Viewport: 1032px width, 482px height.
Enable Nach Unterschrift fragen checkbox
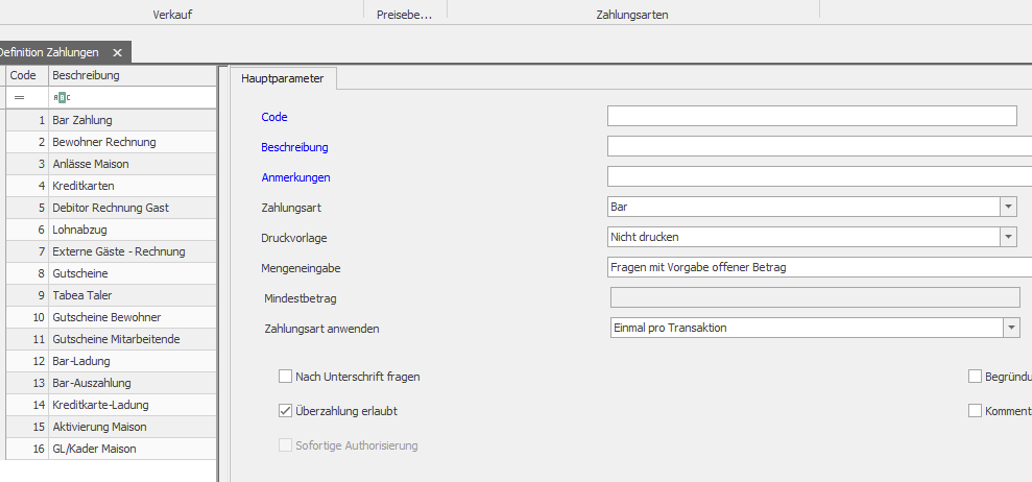(286, 377)
